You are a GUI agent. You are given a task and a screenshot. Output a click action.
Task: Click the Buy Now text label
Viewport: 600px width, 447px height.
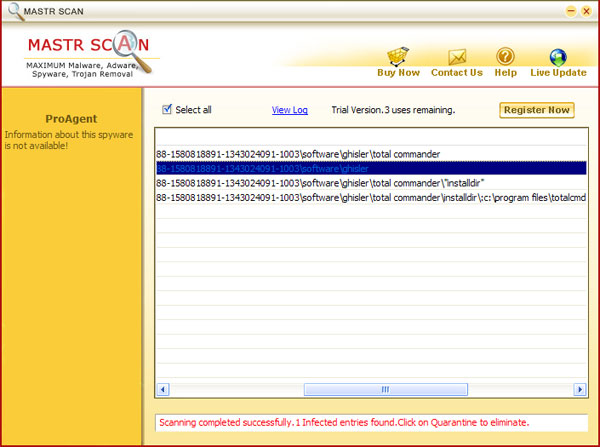398,73
